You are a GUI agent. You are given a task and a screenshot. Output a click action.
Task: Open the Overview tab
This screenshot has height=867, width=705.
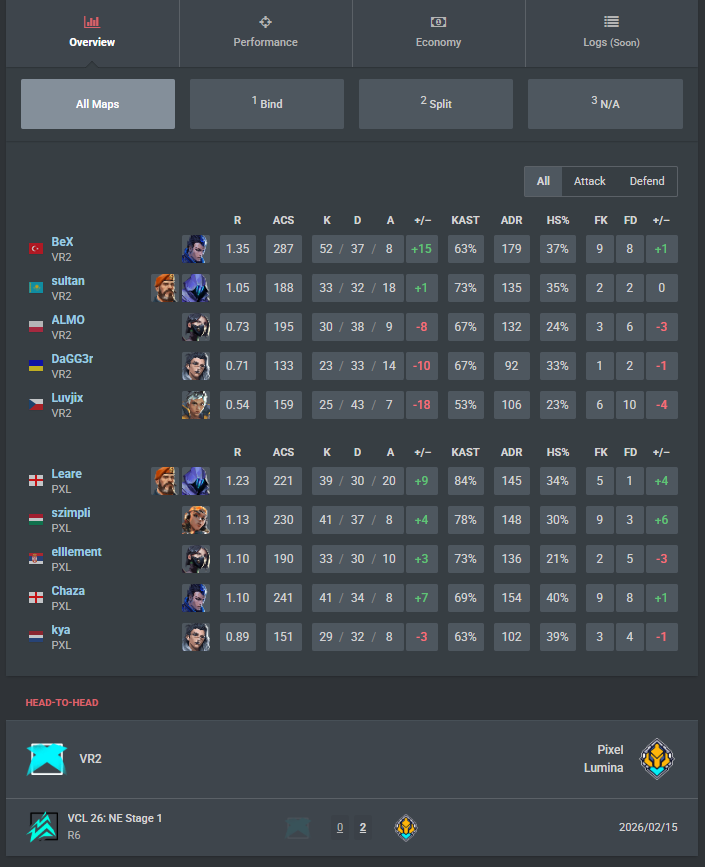92,34
